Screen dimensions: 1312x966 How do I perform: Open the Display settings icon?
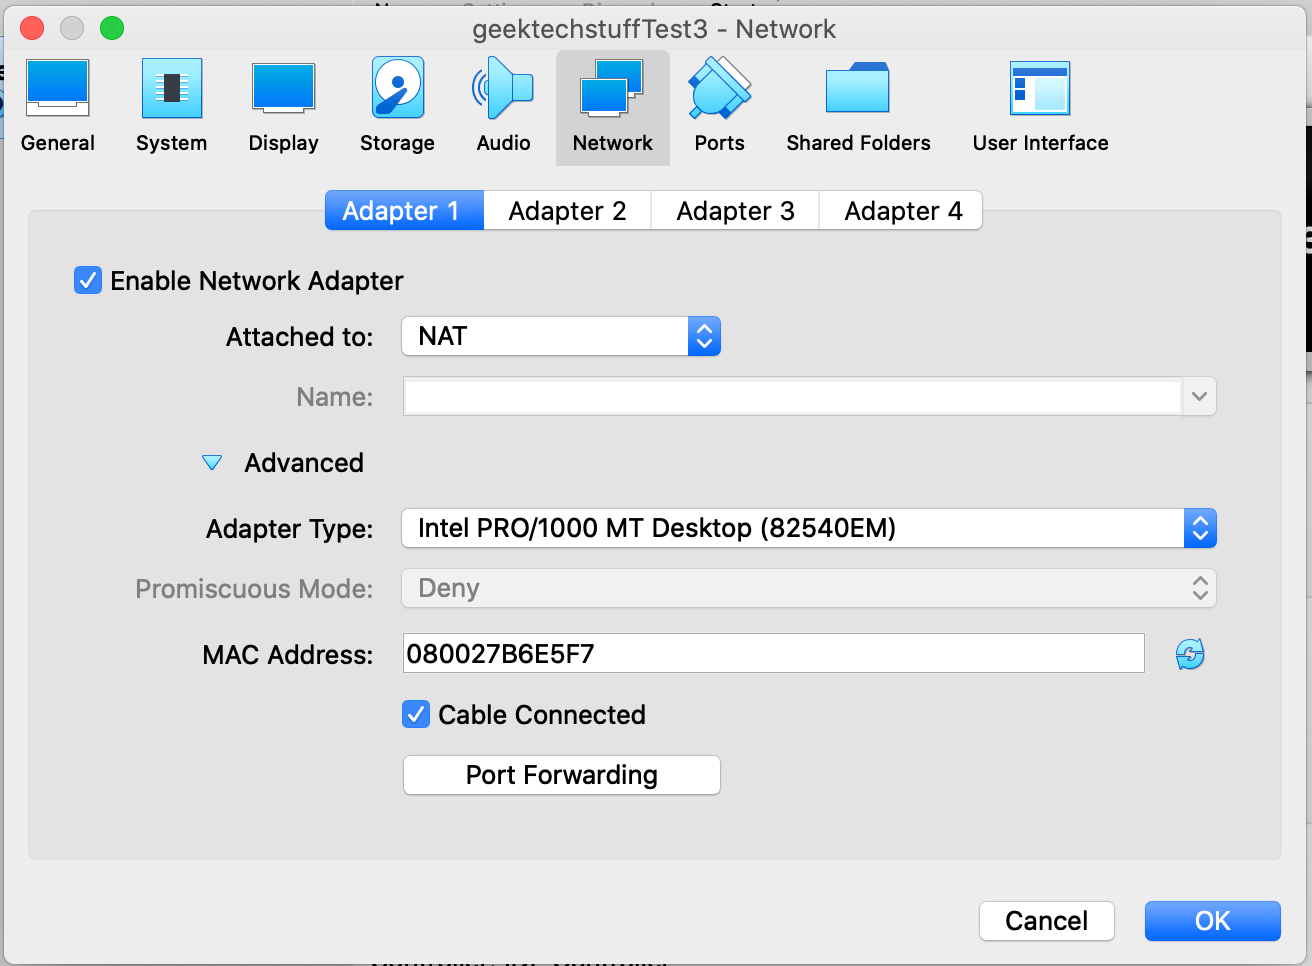click(283, 100)
